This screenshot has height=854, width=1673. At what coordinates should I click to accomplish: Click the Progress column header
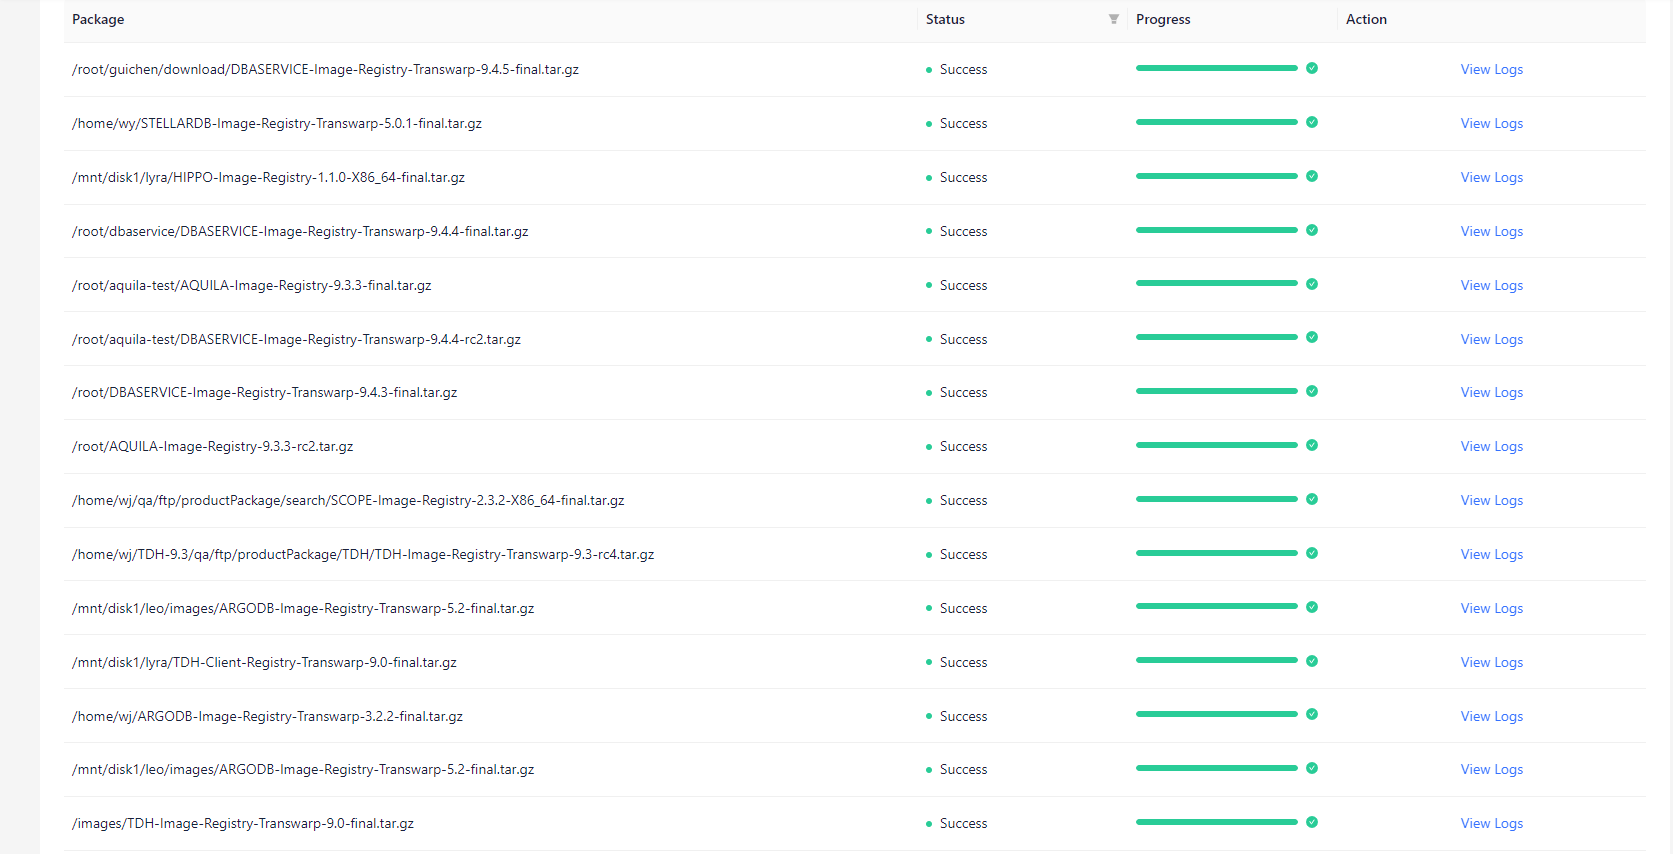[x=1163, y=19]
